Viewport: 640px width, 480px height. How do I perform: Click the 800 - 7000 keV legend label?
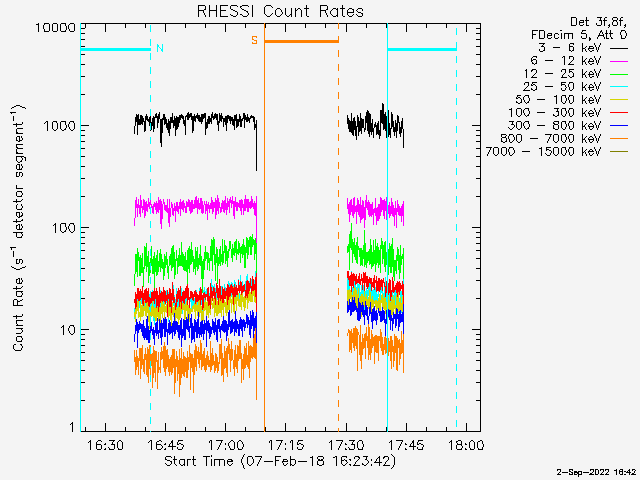pos(551,139)
